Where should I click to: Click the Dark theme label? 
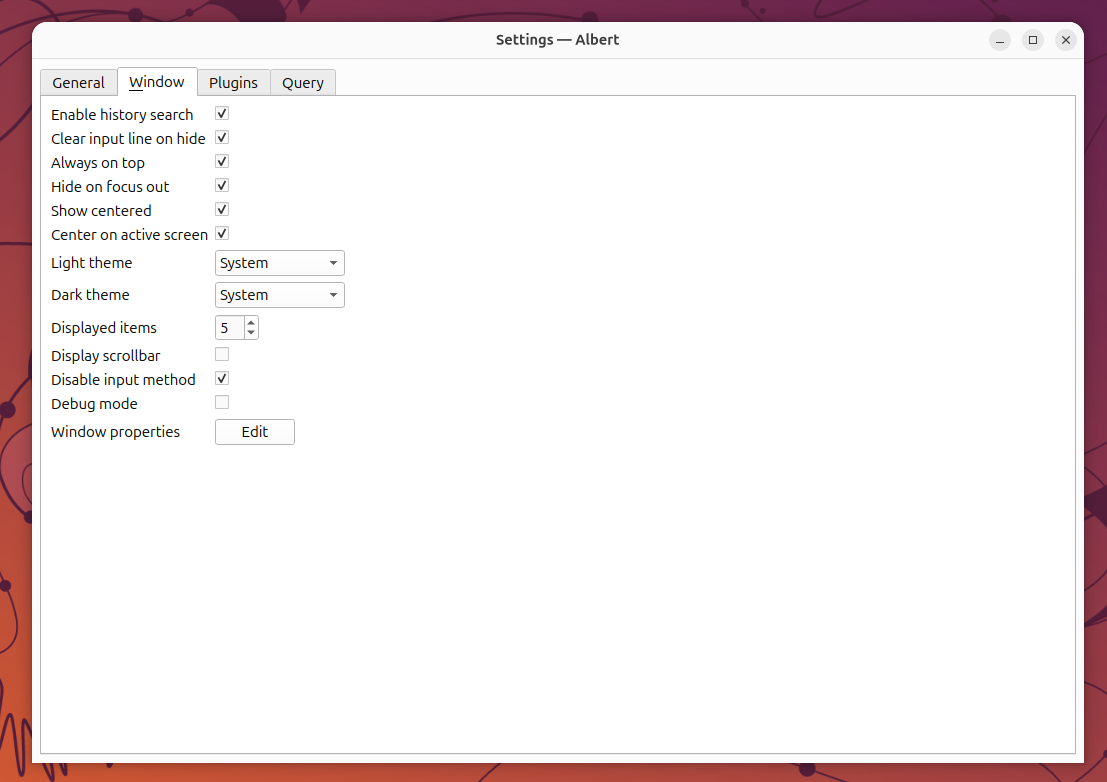point(90,295)
